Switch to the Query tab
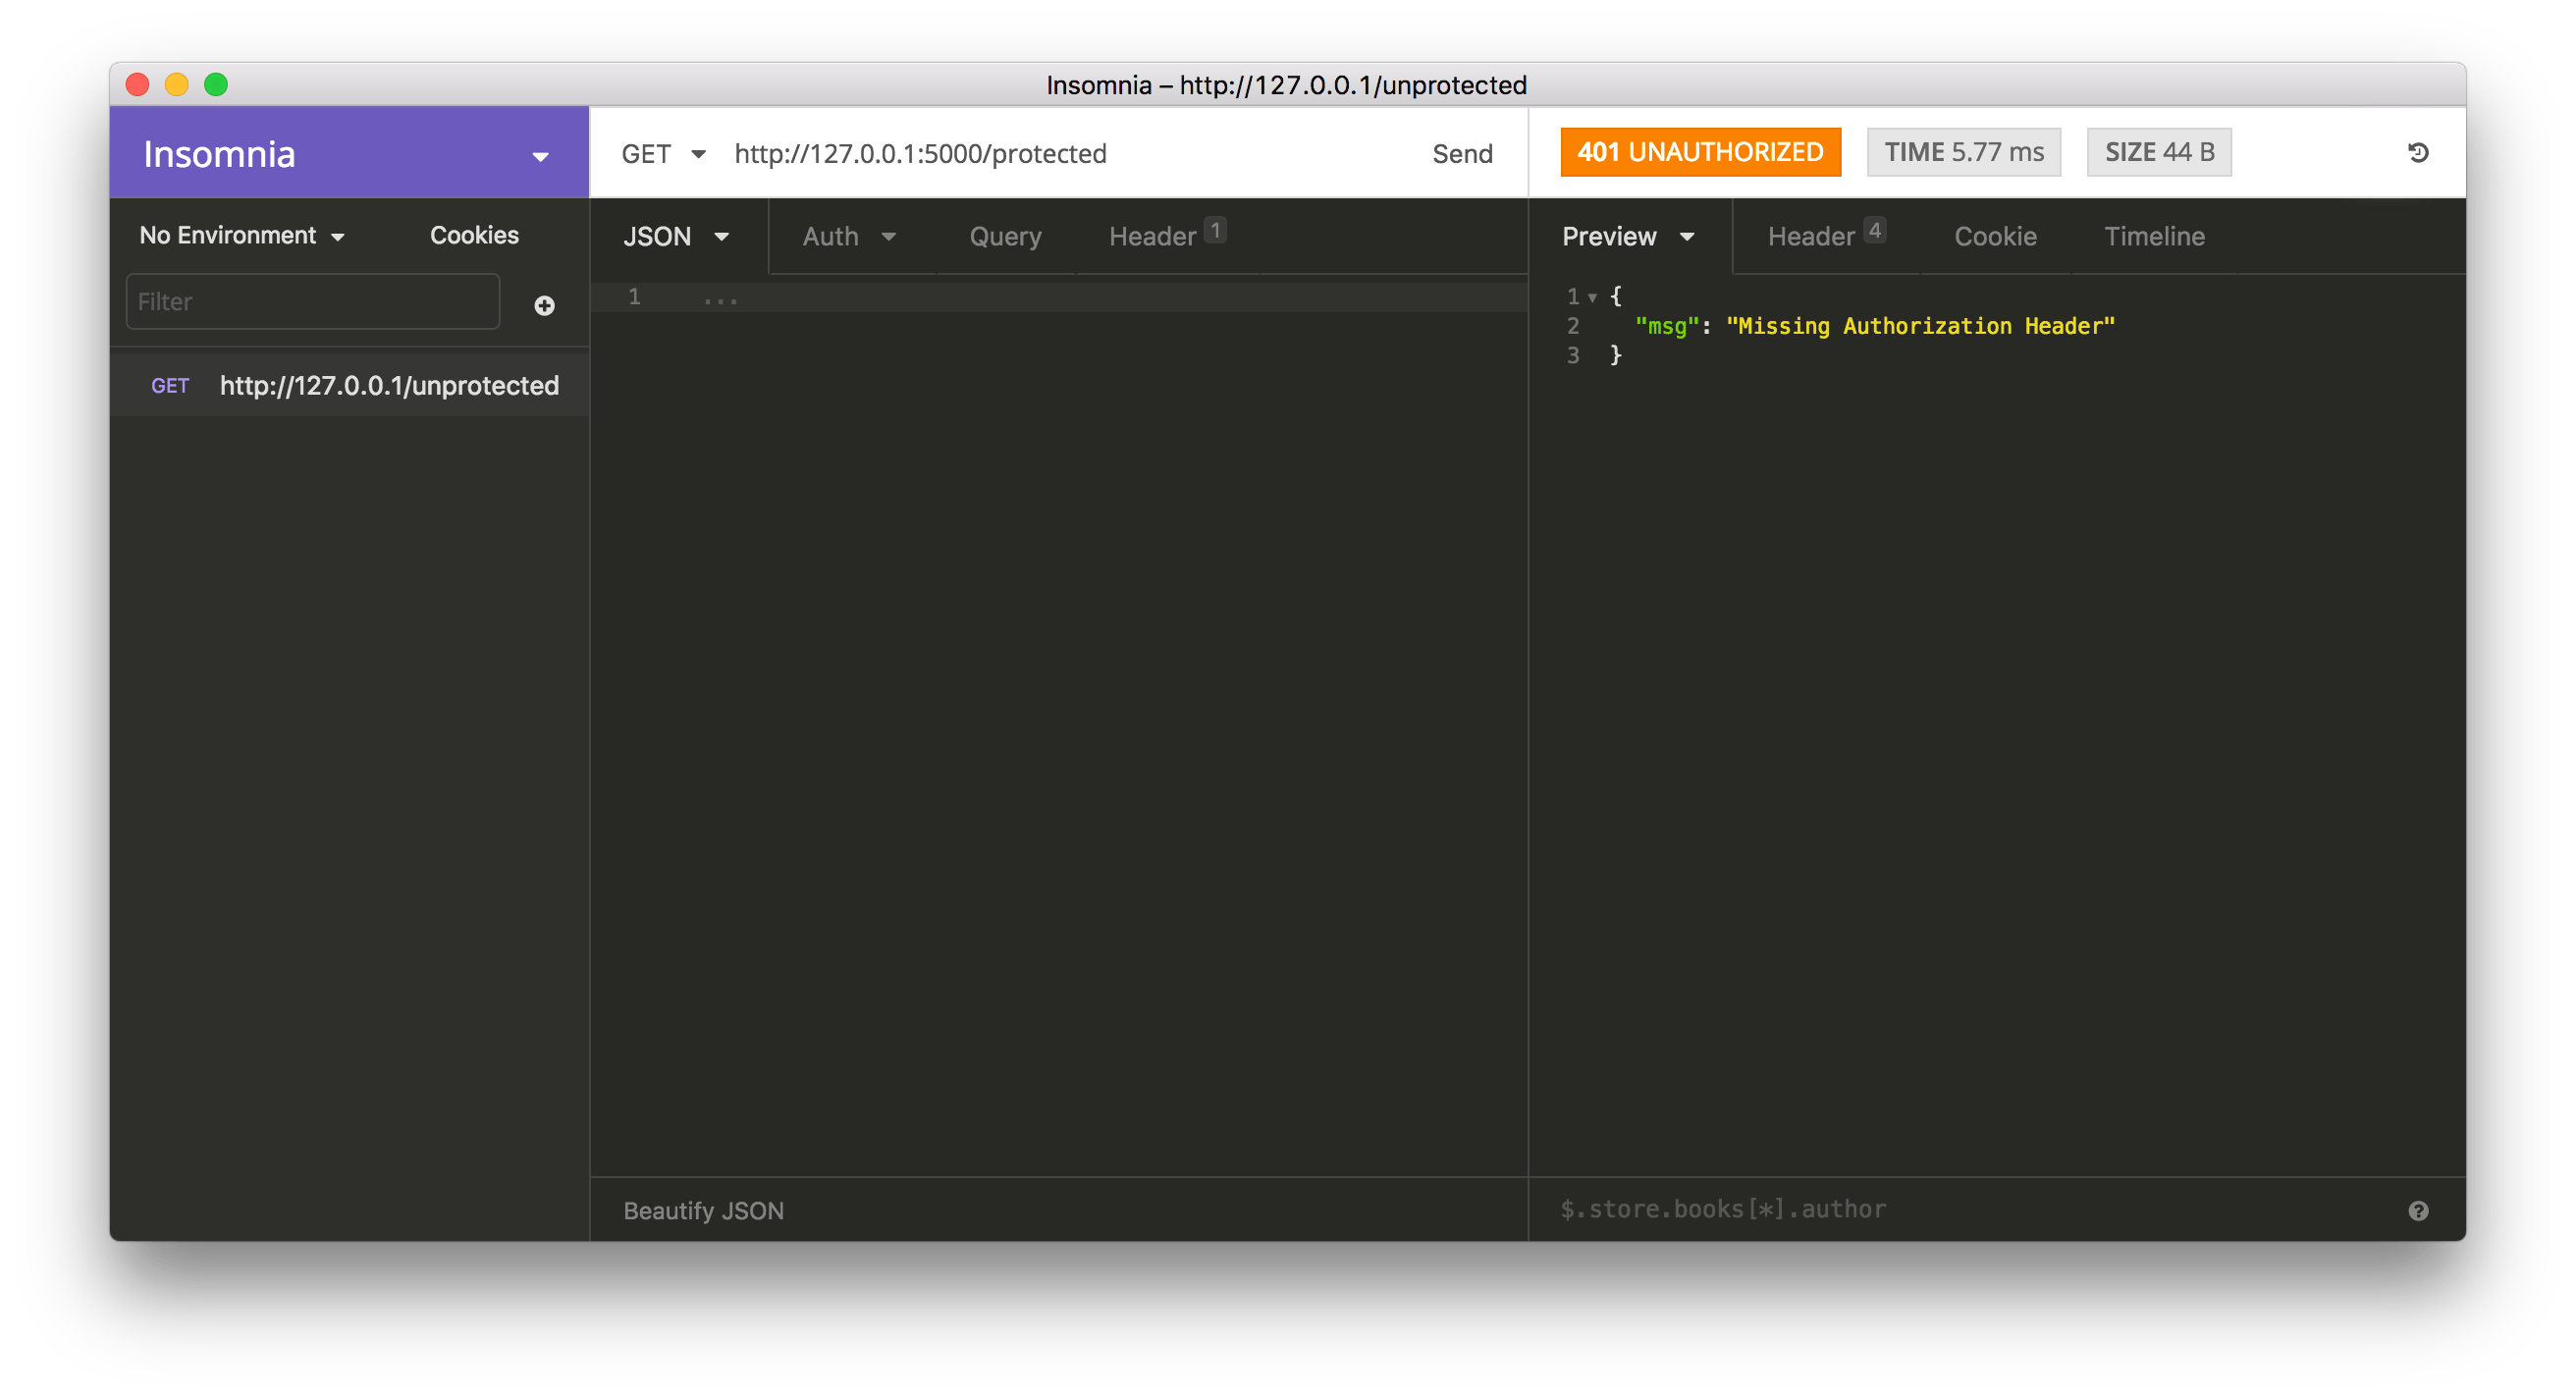The height and width of the screenshot is (1398, 2576). point(1004,236)
